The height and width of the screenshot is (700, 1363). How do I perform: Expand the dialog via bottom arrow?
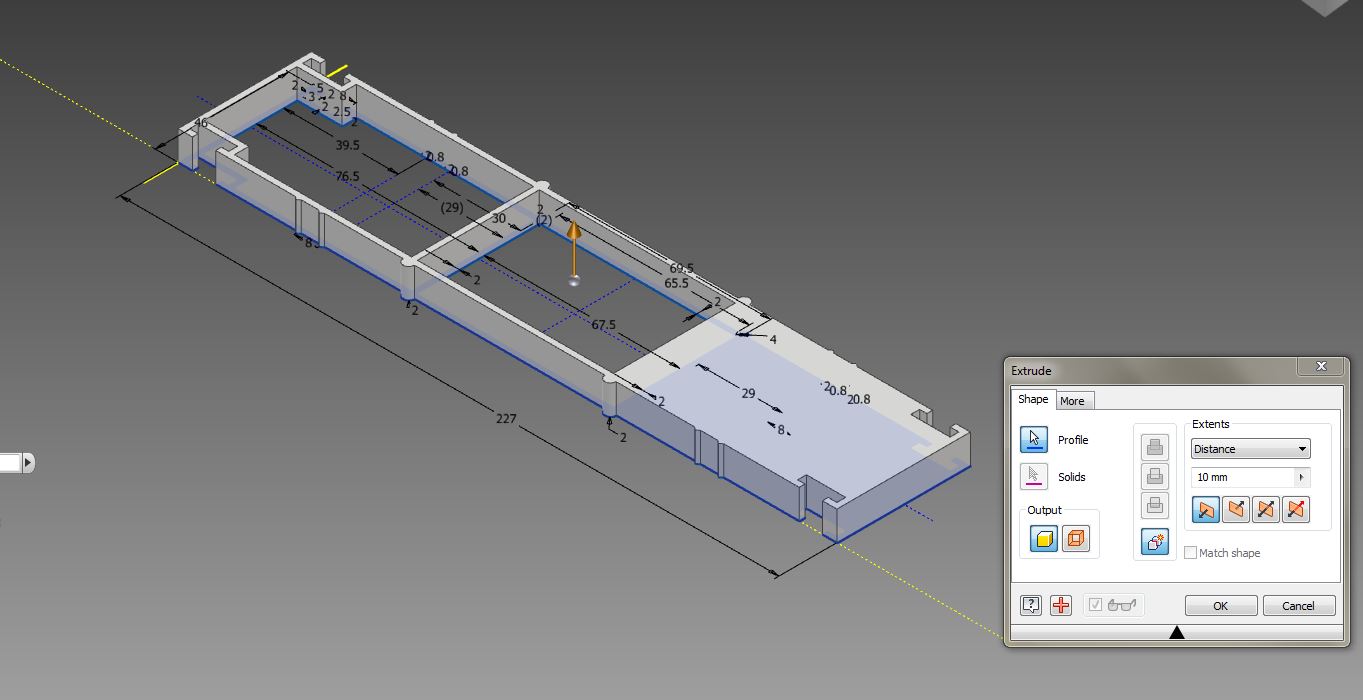click(x=1176, y=632)
